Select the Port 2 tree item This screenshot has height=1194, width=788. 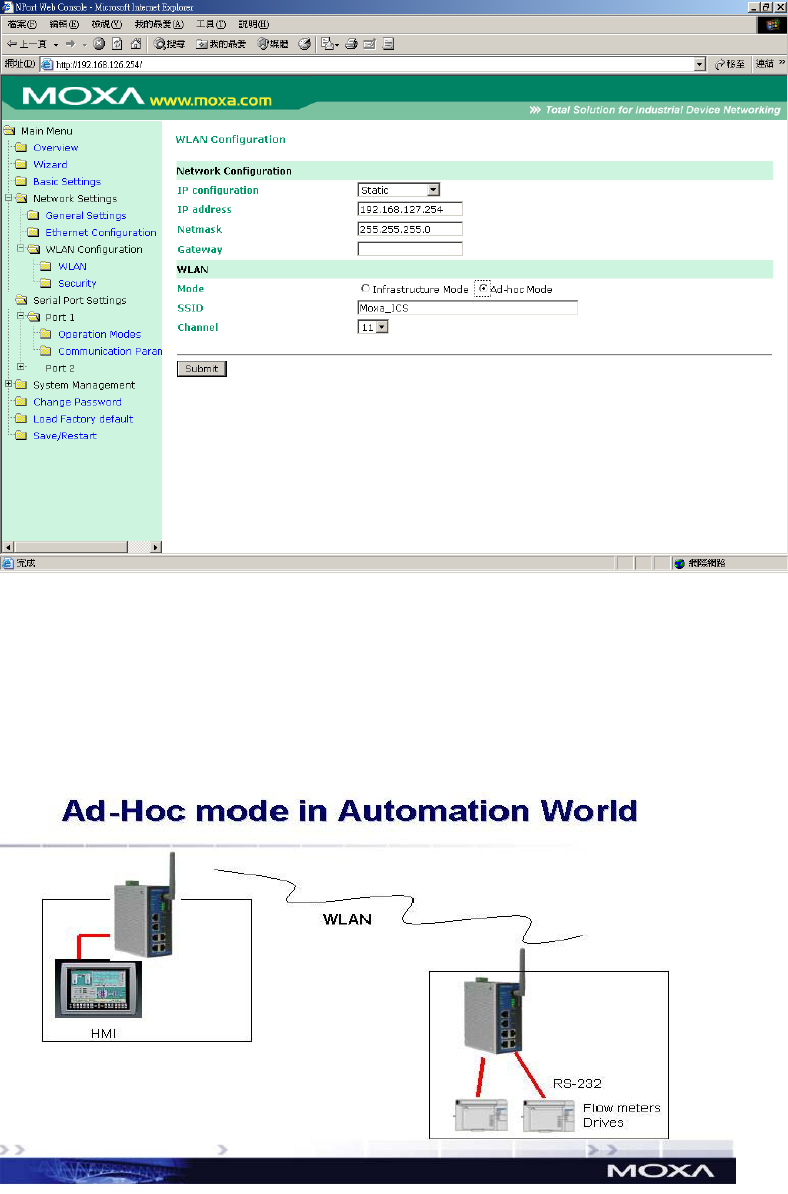point(59,369)
